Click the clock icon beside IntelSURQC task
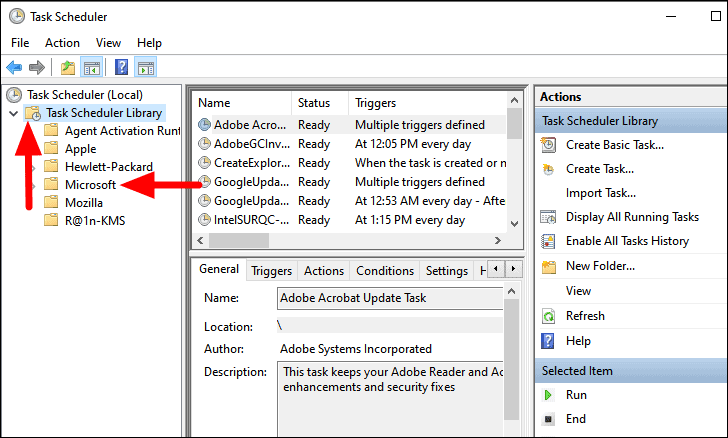The image size is (728, 438). pos(204,220)
